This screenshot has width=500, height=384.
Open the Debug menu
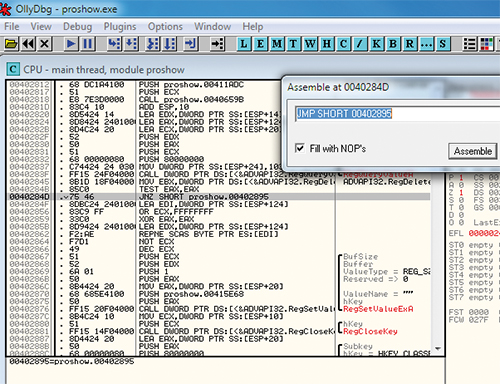(77, 26)
